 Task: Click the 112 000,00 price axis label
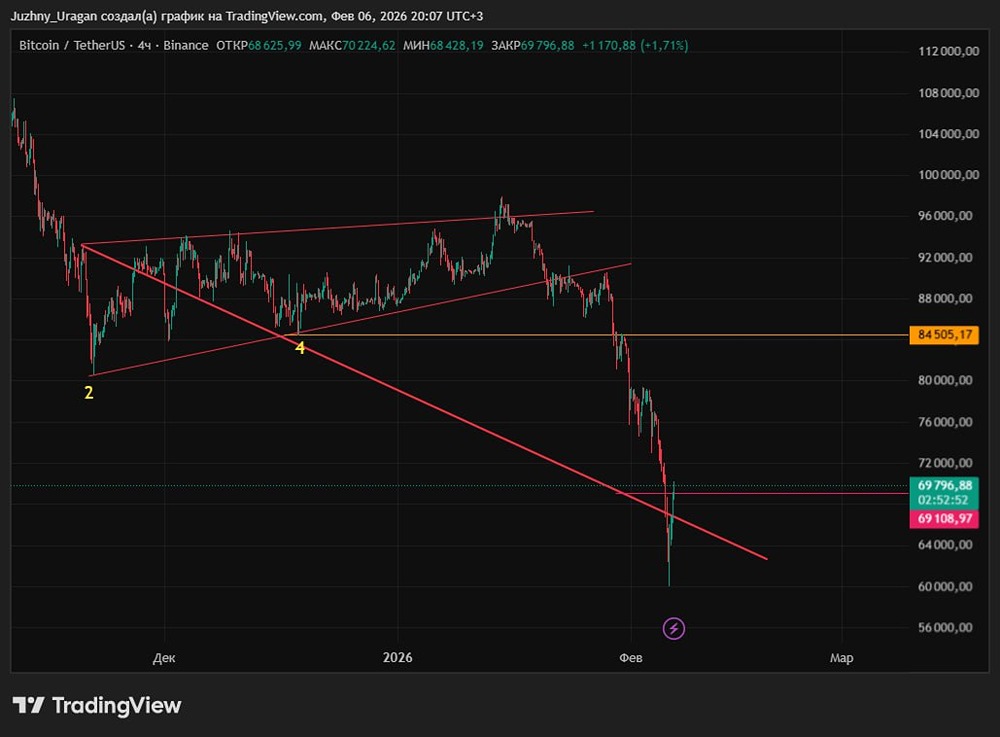click(x=948, y=51)
